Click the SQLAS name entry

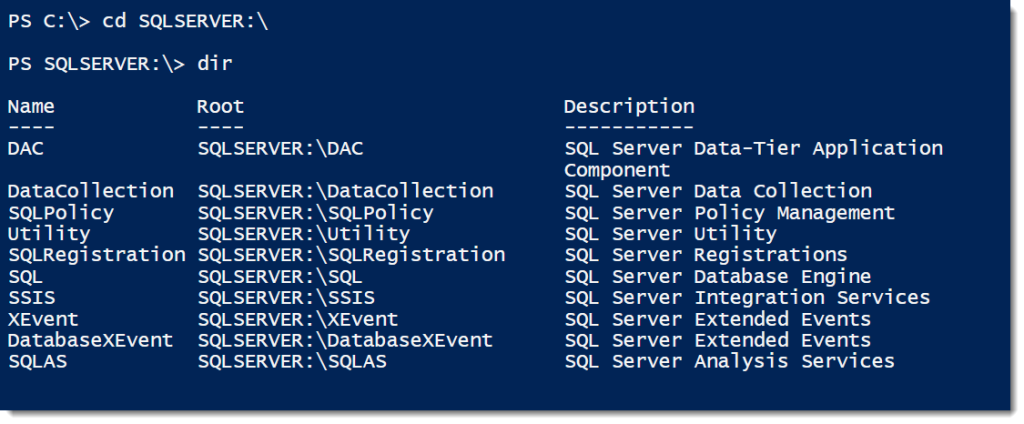37,361
